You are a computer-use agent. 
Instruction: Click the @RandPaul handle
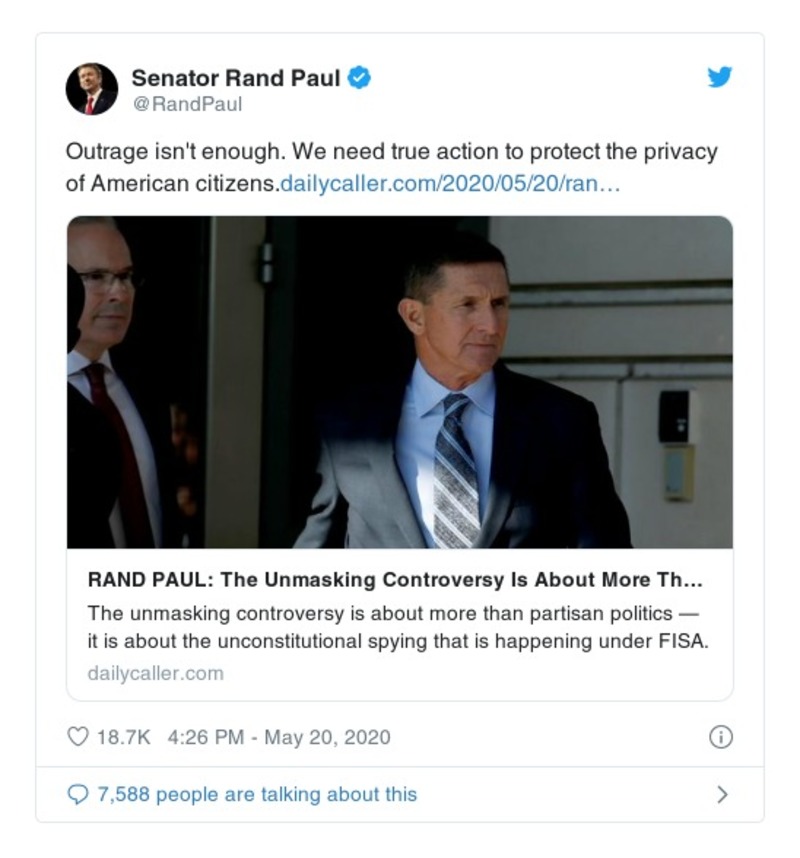[187, 104]
